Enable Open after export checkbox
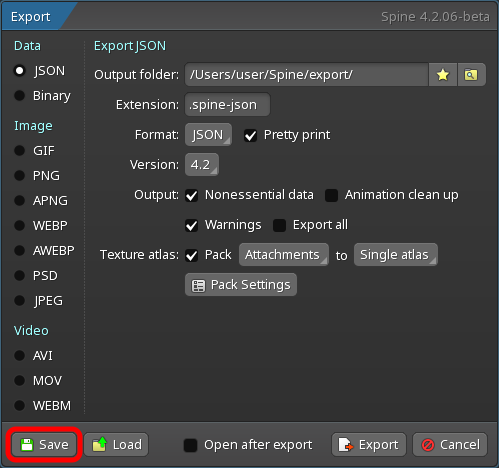The height and width of the screenshot is (468, 499). coord(191,445)
